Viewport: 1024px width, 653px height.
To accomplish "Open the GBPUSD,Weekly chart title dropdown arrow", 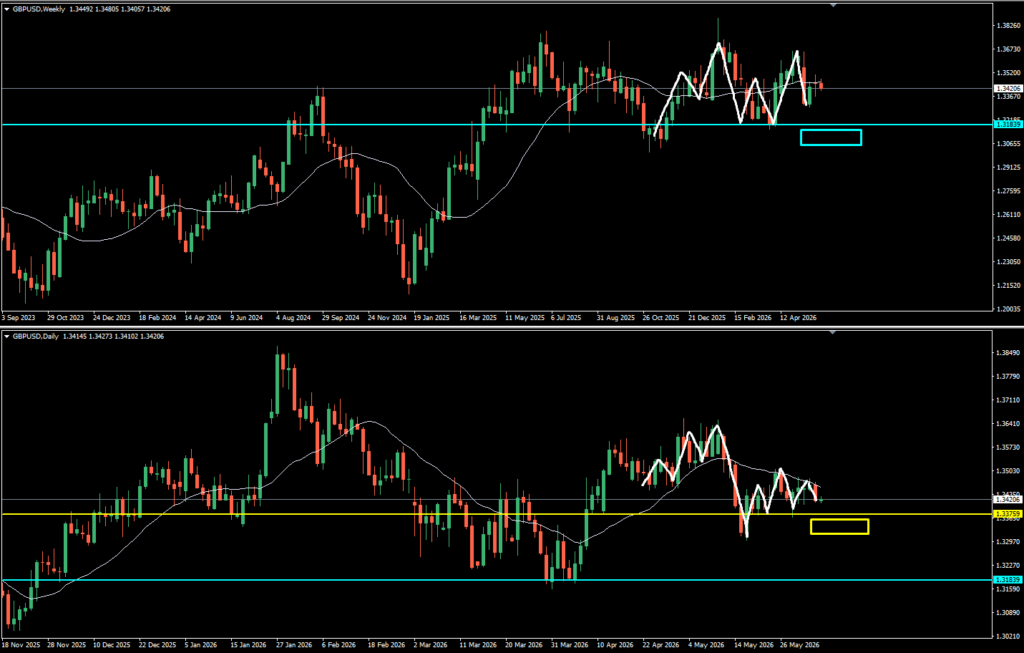I will coord(7,9).
